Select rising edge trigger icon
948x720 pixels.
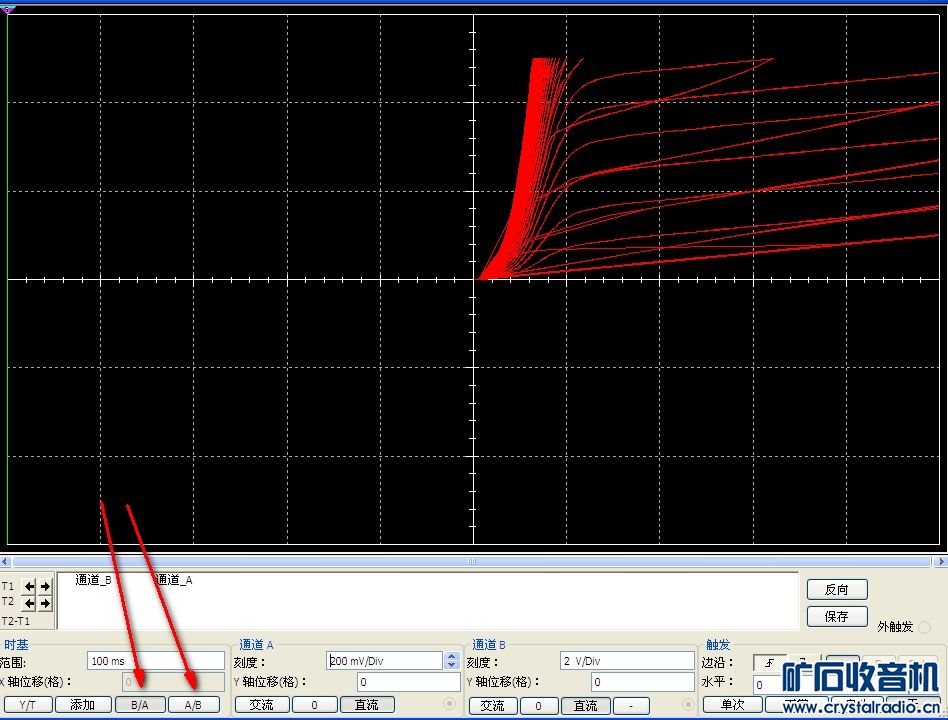tap(768, 662)
